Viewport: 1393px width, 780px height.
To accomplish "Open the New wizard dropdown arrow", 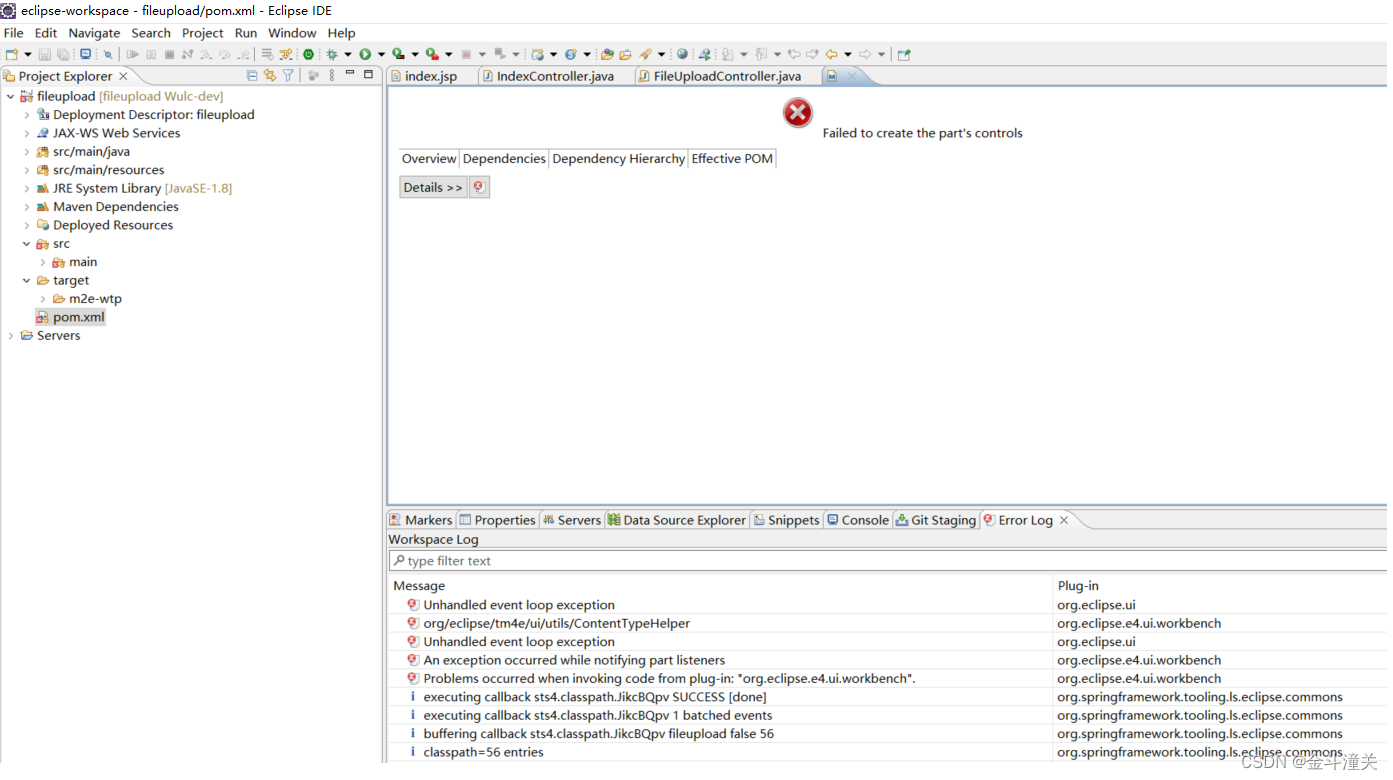I will coord(28,55).
